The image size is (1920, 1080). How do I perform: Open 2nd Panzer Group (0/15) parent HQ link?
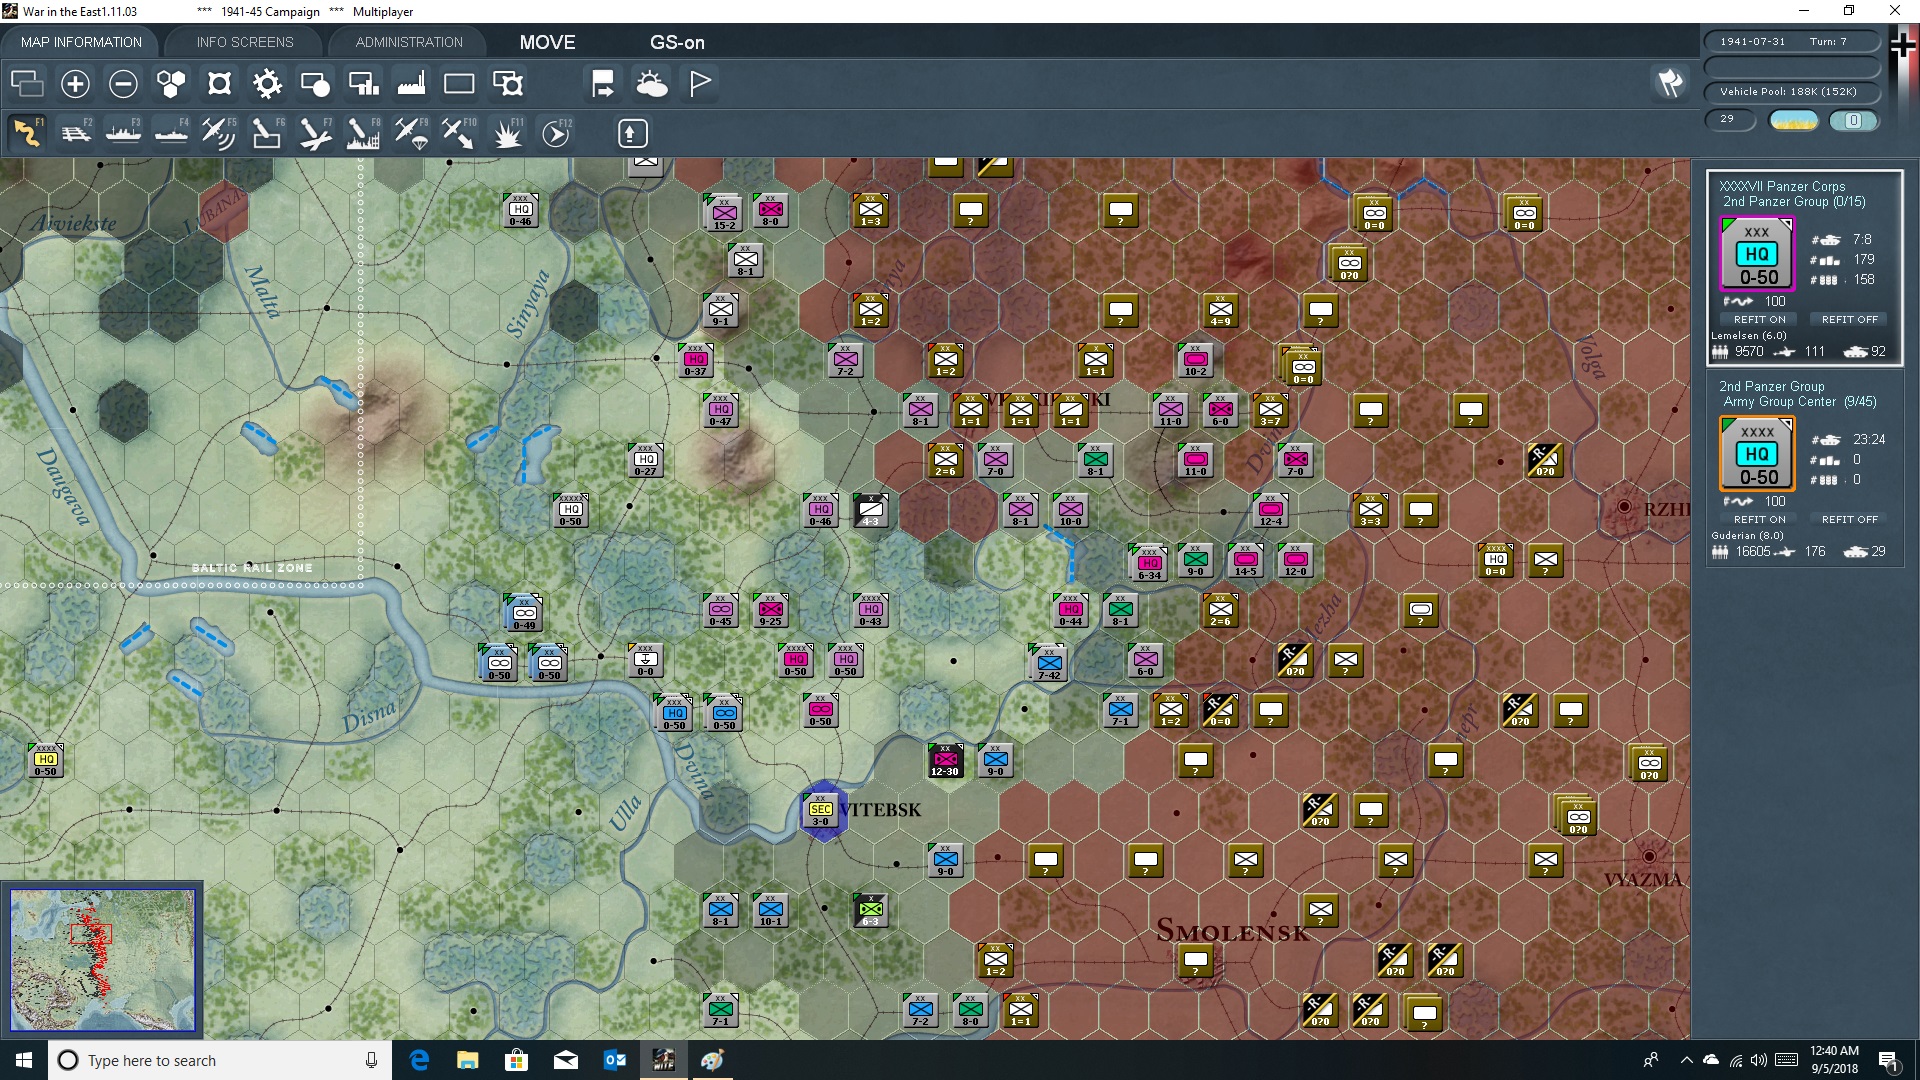click(1794, 201)
